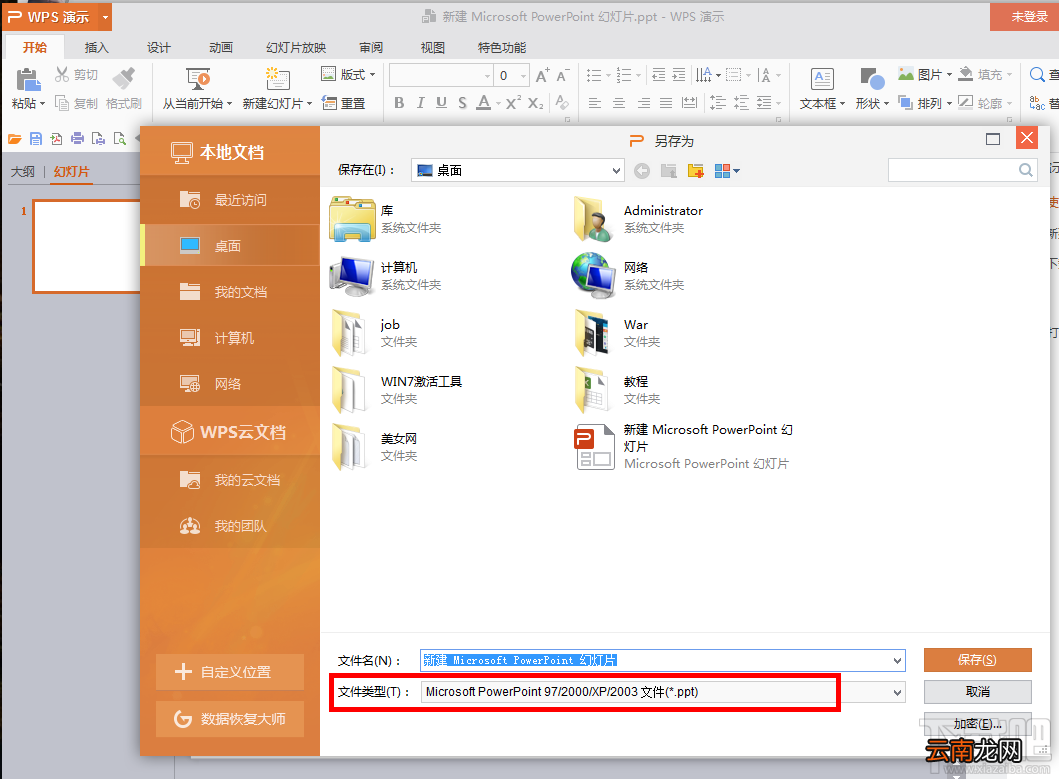Select slide 1 thumbnail in panel

(86, 246)
